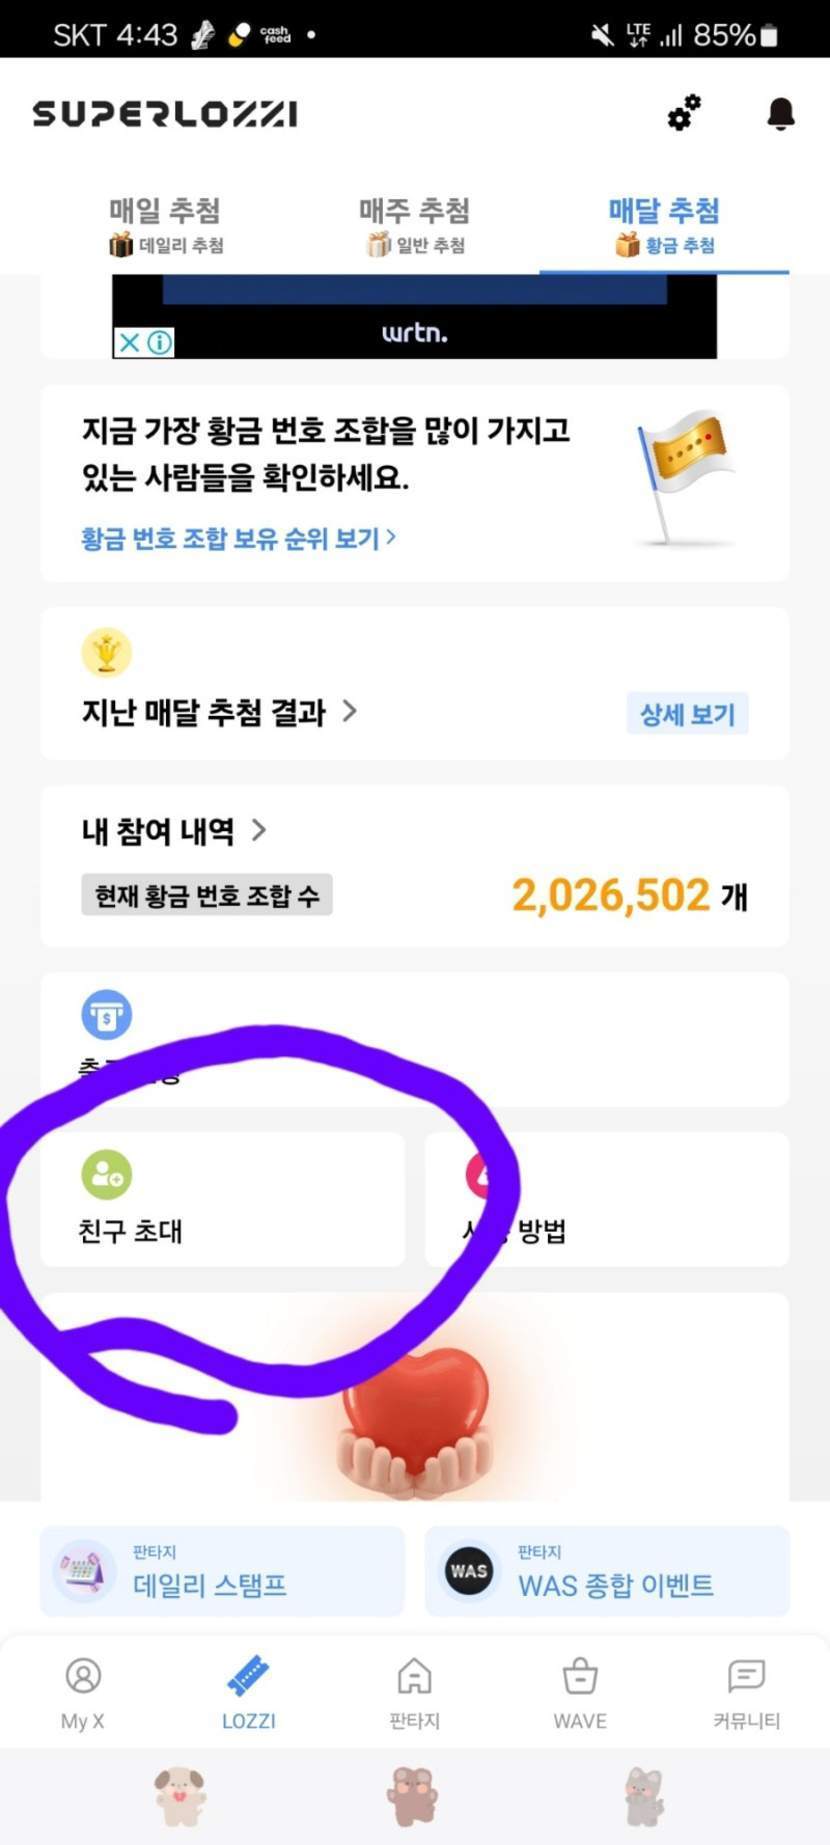Image resolution: width=830 pixels, height=1845 pixels.
Task: Tap the blue withdrawal ATM icon
Action: point(106,1015)
